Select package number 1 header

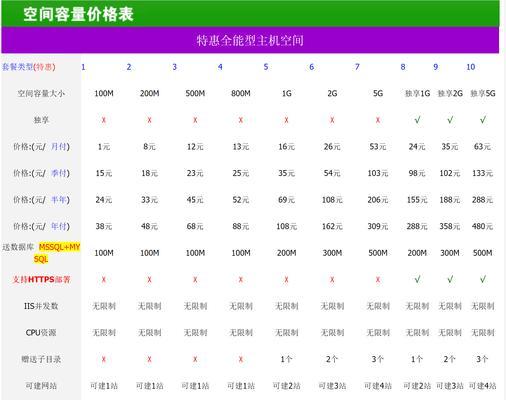83,67
